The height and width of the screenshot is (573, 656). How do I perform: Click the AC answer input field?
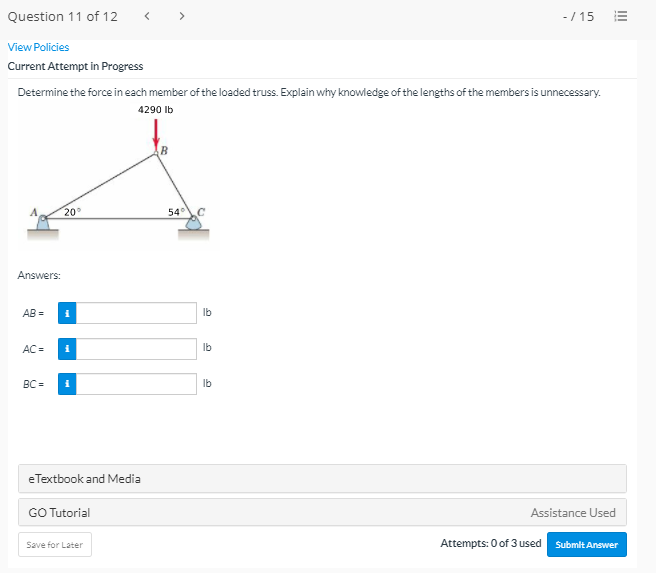[136, 349]
